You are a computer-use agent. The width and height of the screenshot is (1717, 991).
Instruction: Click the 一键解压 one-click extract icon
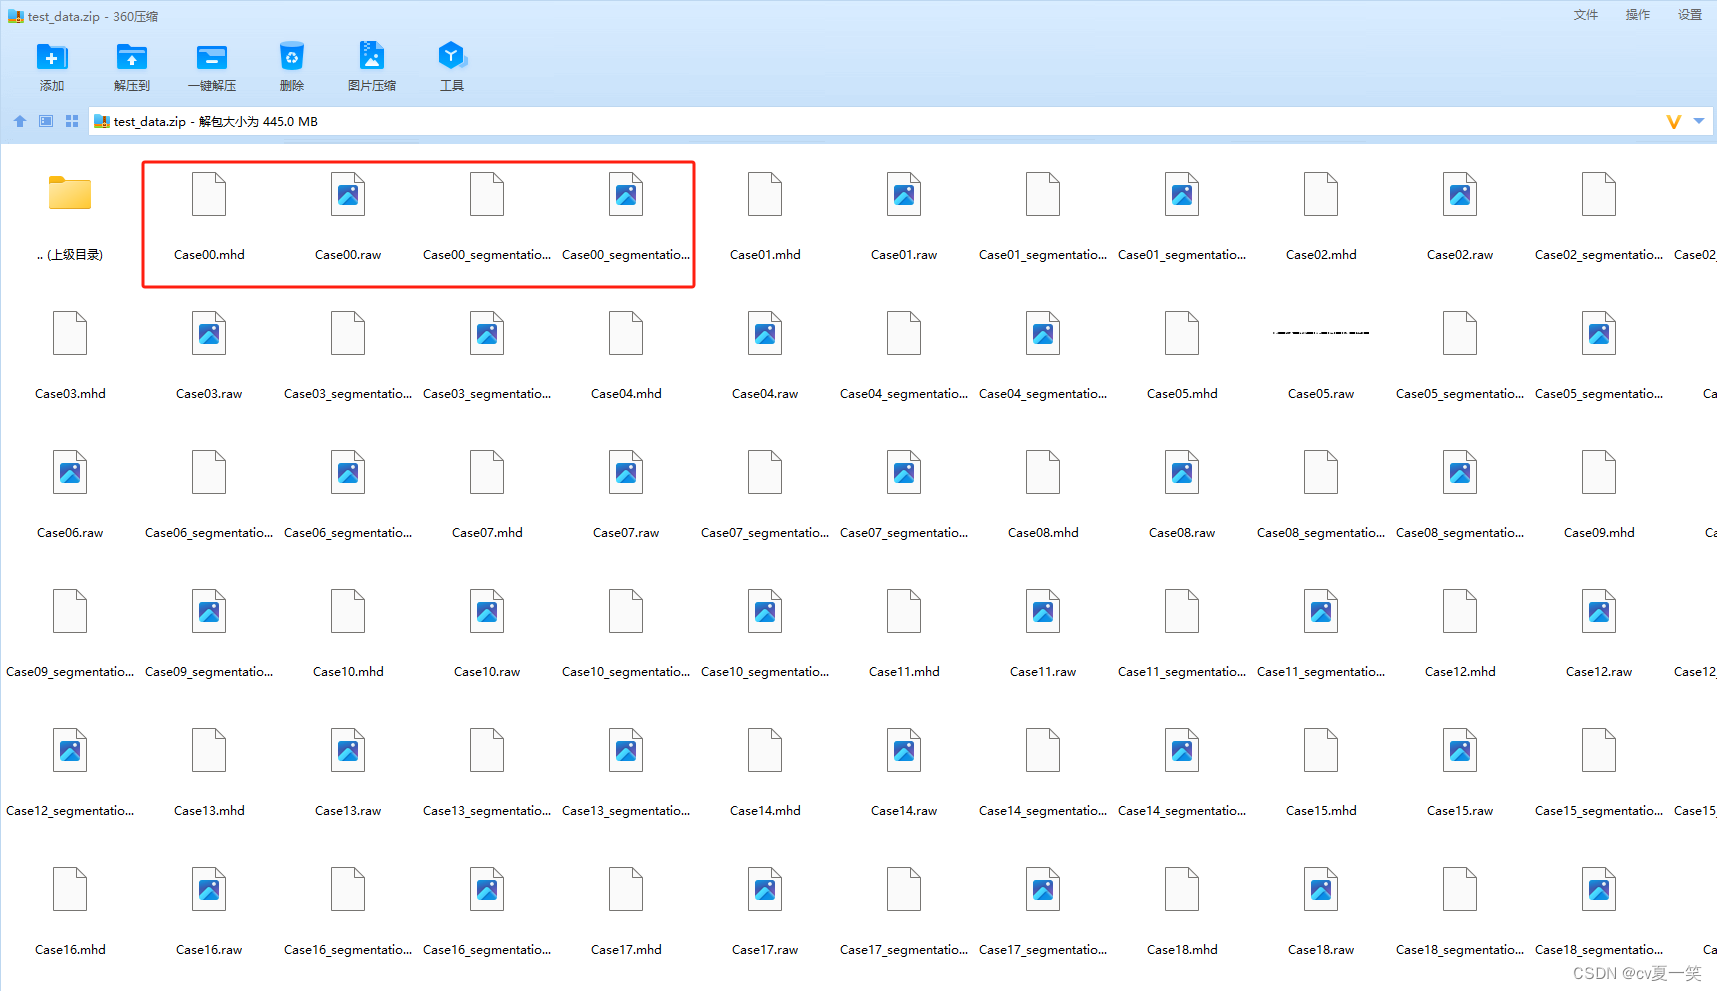(212, 57)
